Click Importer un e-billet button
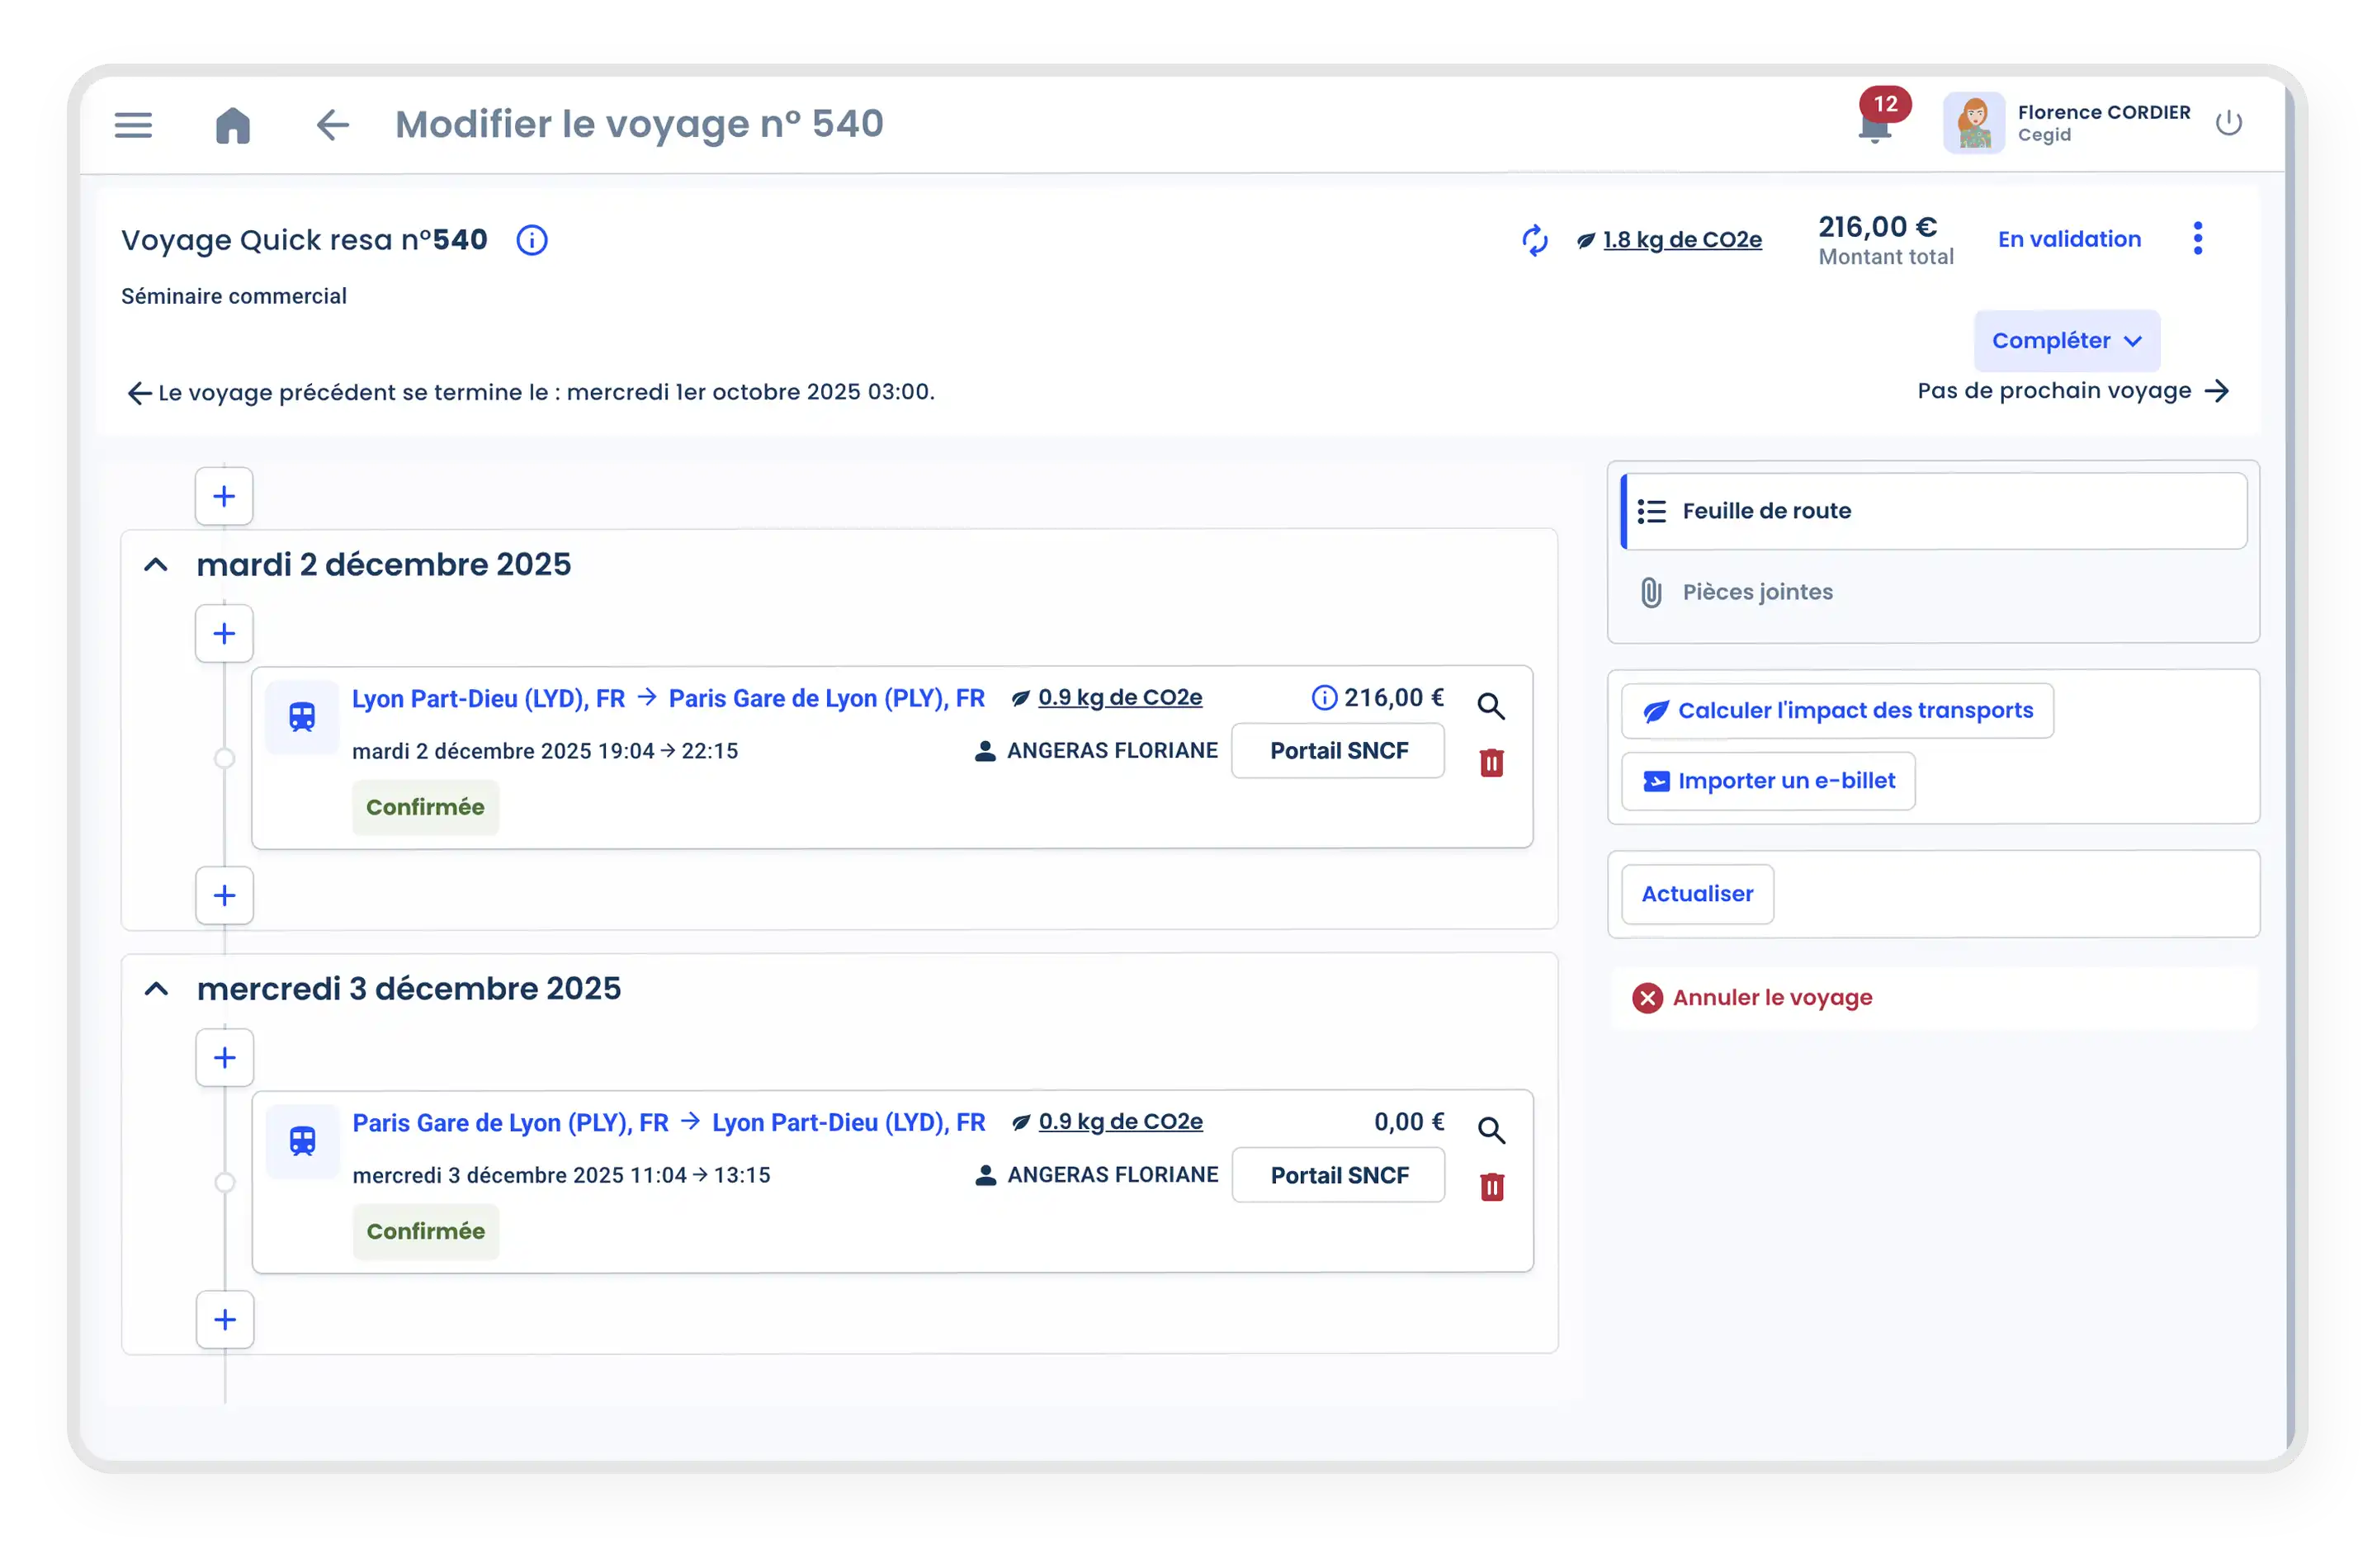This screenshot has width=2377, height=1568. (1768, 781)
